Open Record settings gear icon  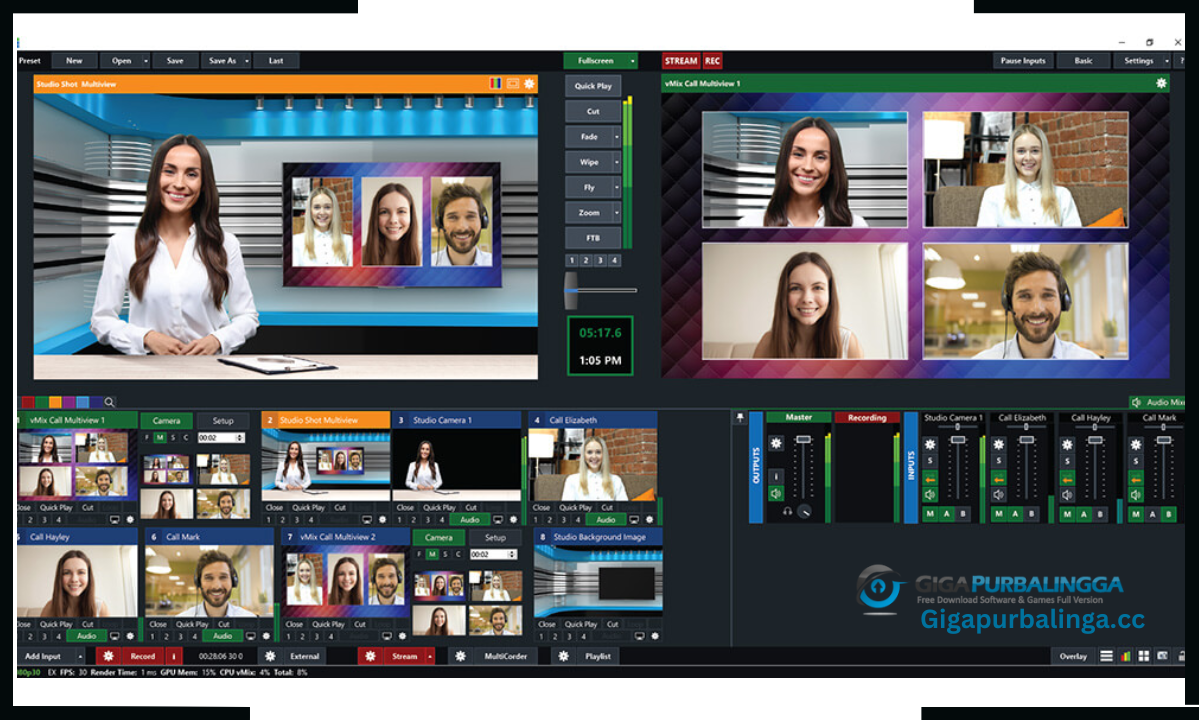(x=109, y=656)
